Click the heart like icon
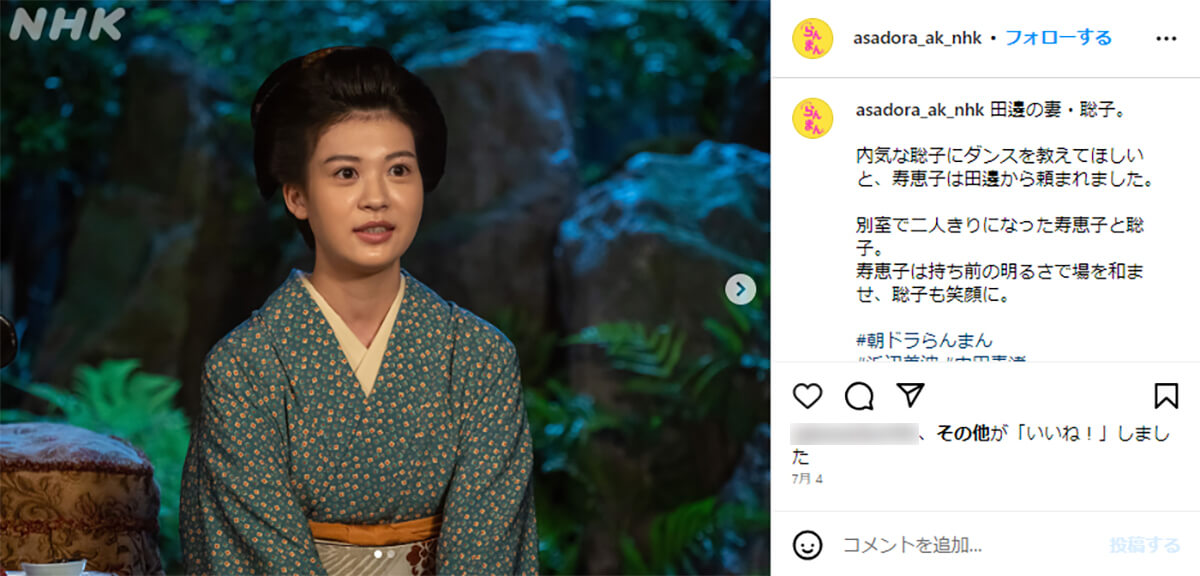The image size is (1200, 576). (x=807, y=396)
